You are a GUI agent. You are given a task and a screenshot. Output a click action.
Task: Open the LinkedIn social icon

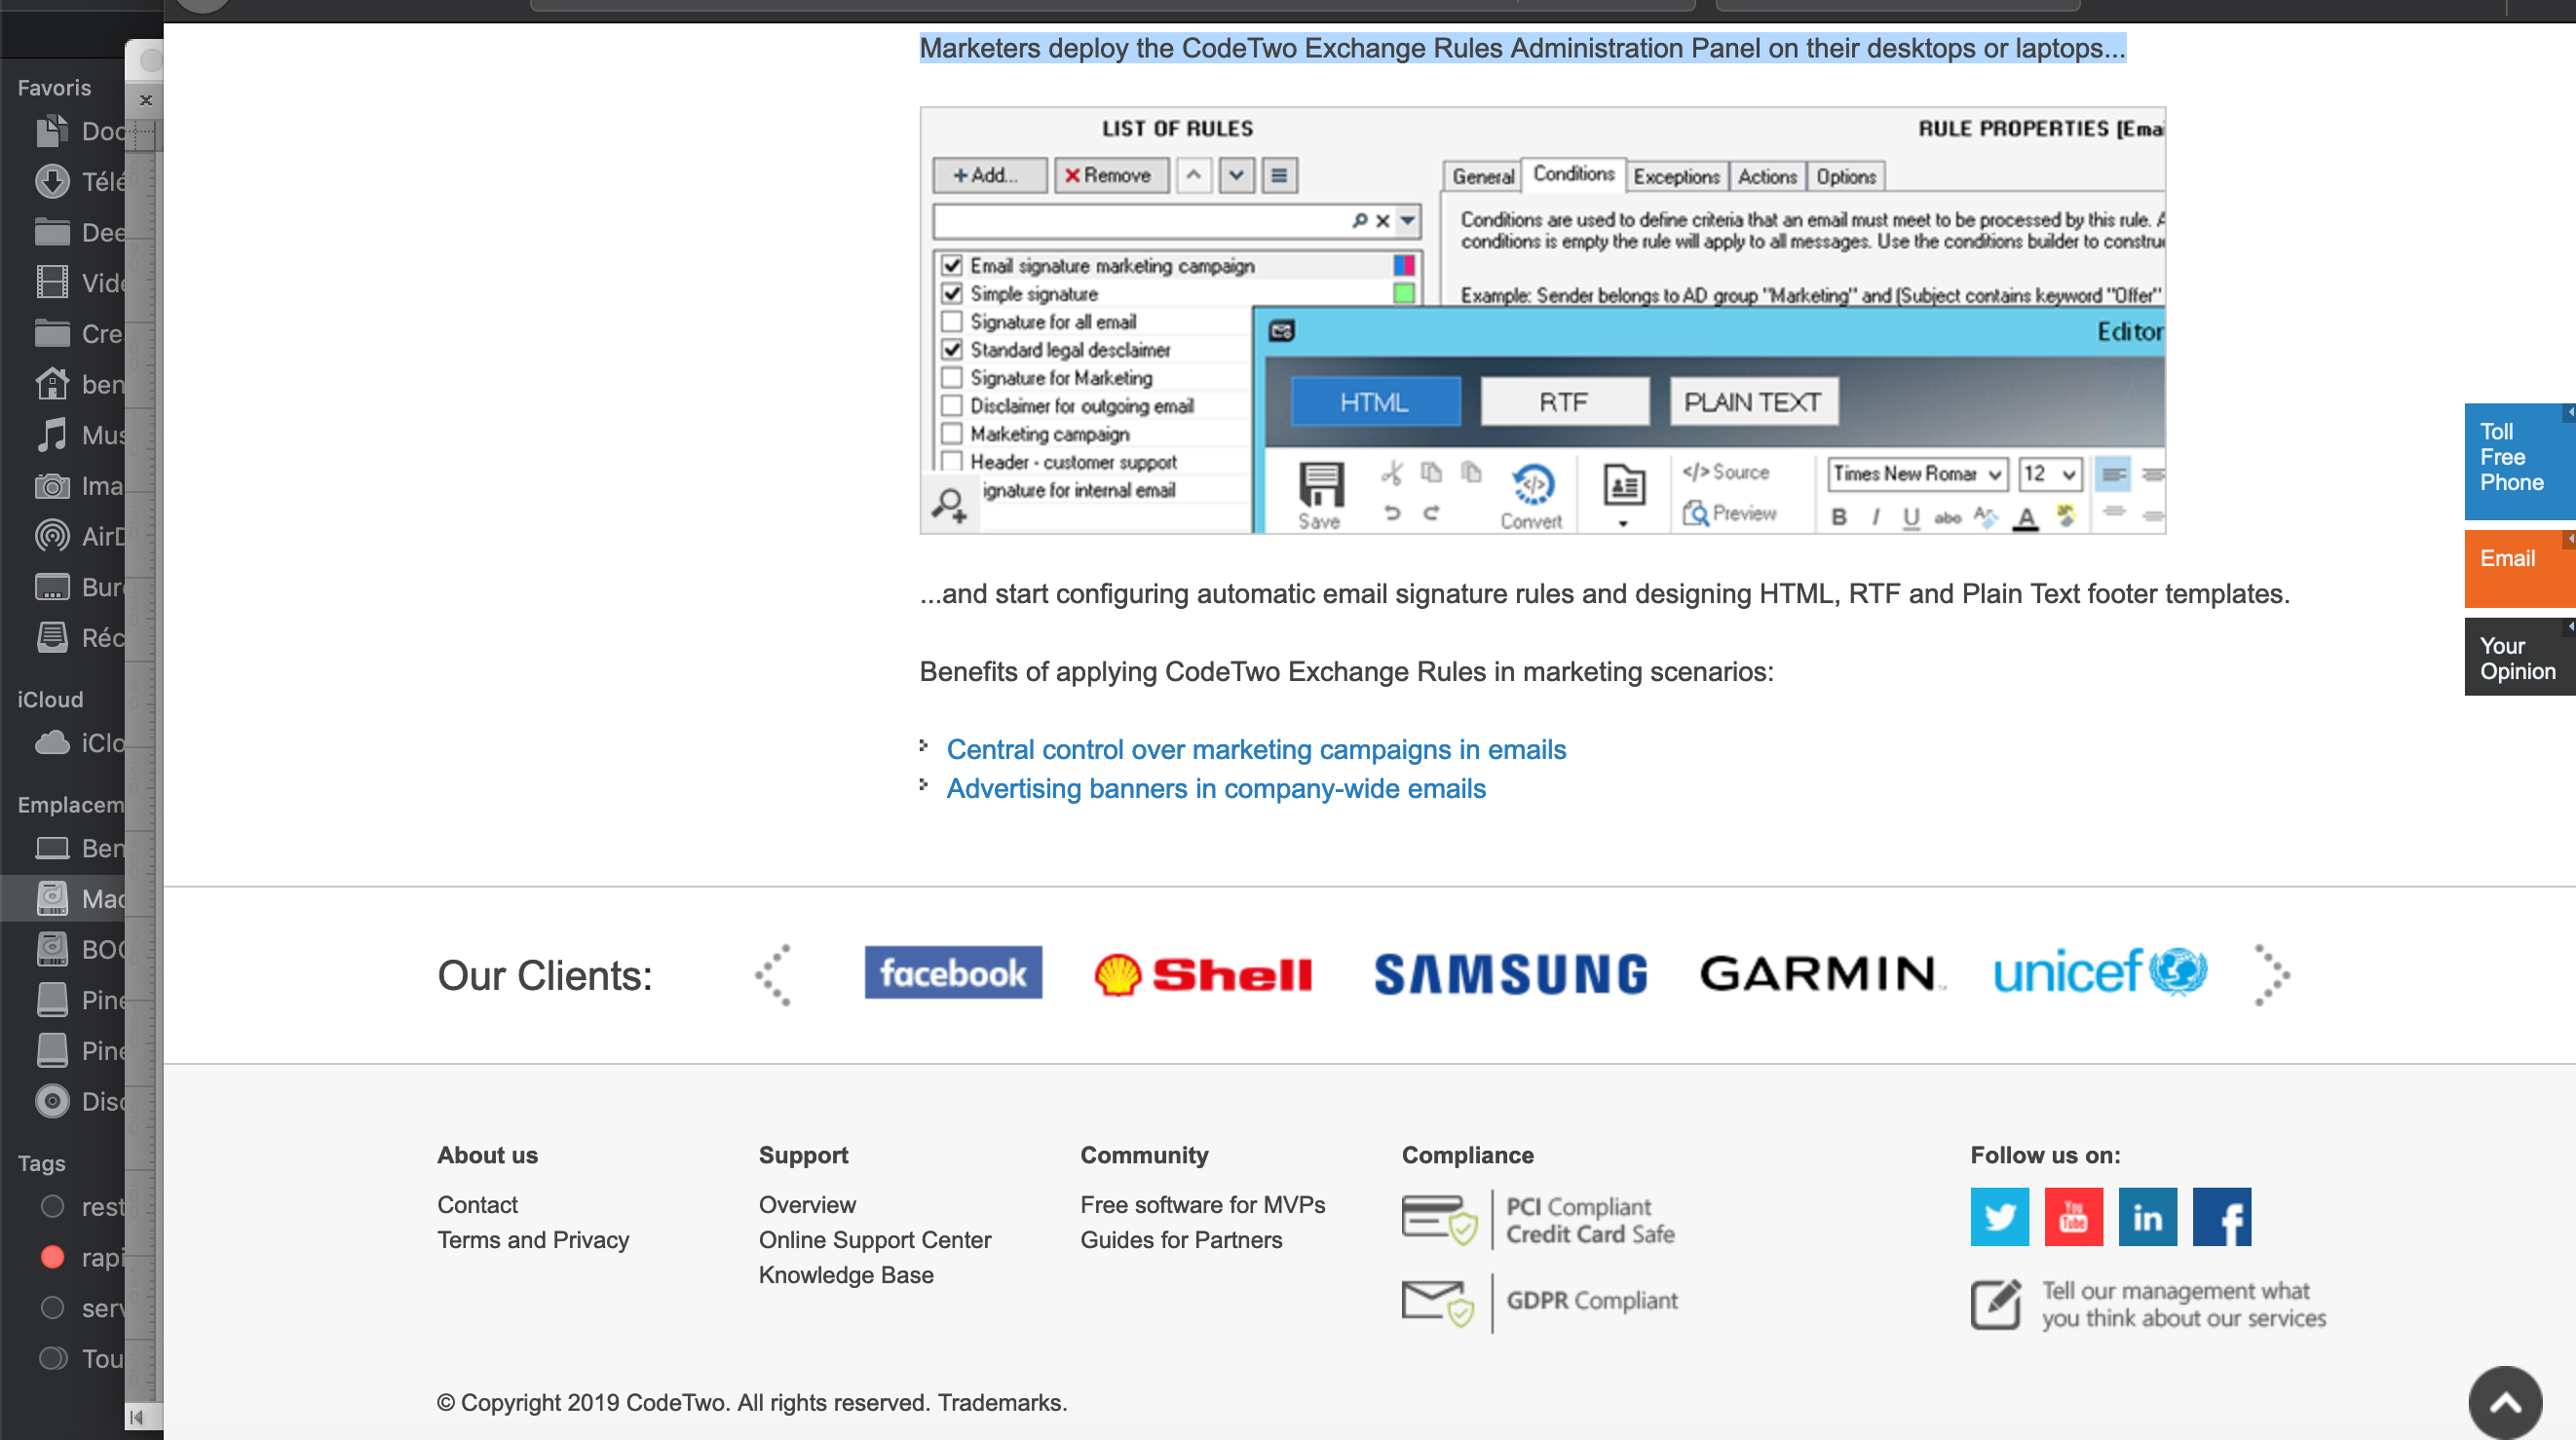pyautogui.click(x=2147, y=1217)
